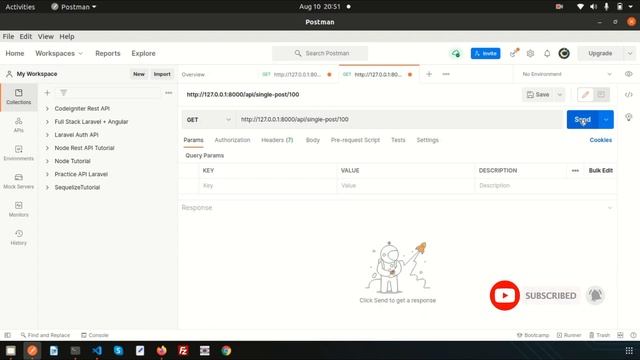640x360 pixels.
Task: Open the View menu
Action: (x=46, y=36)
